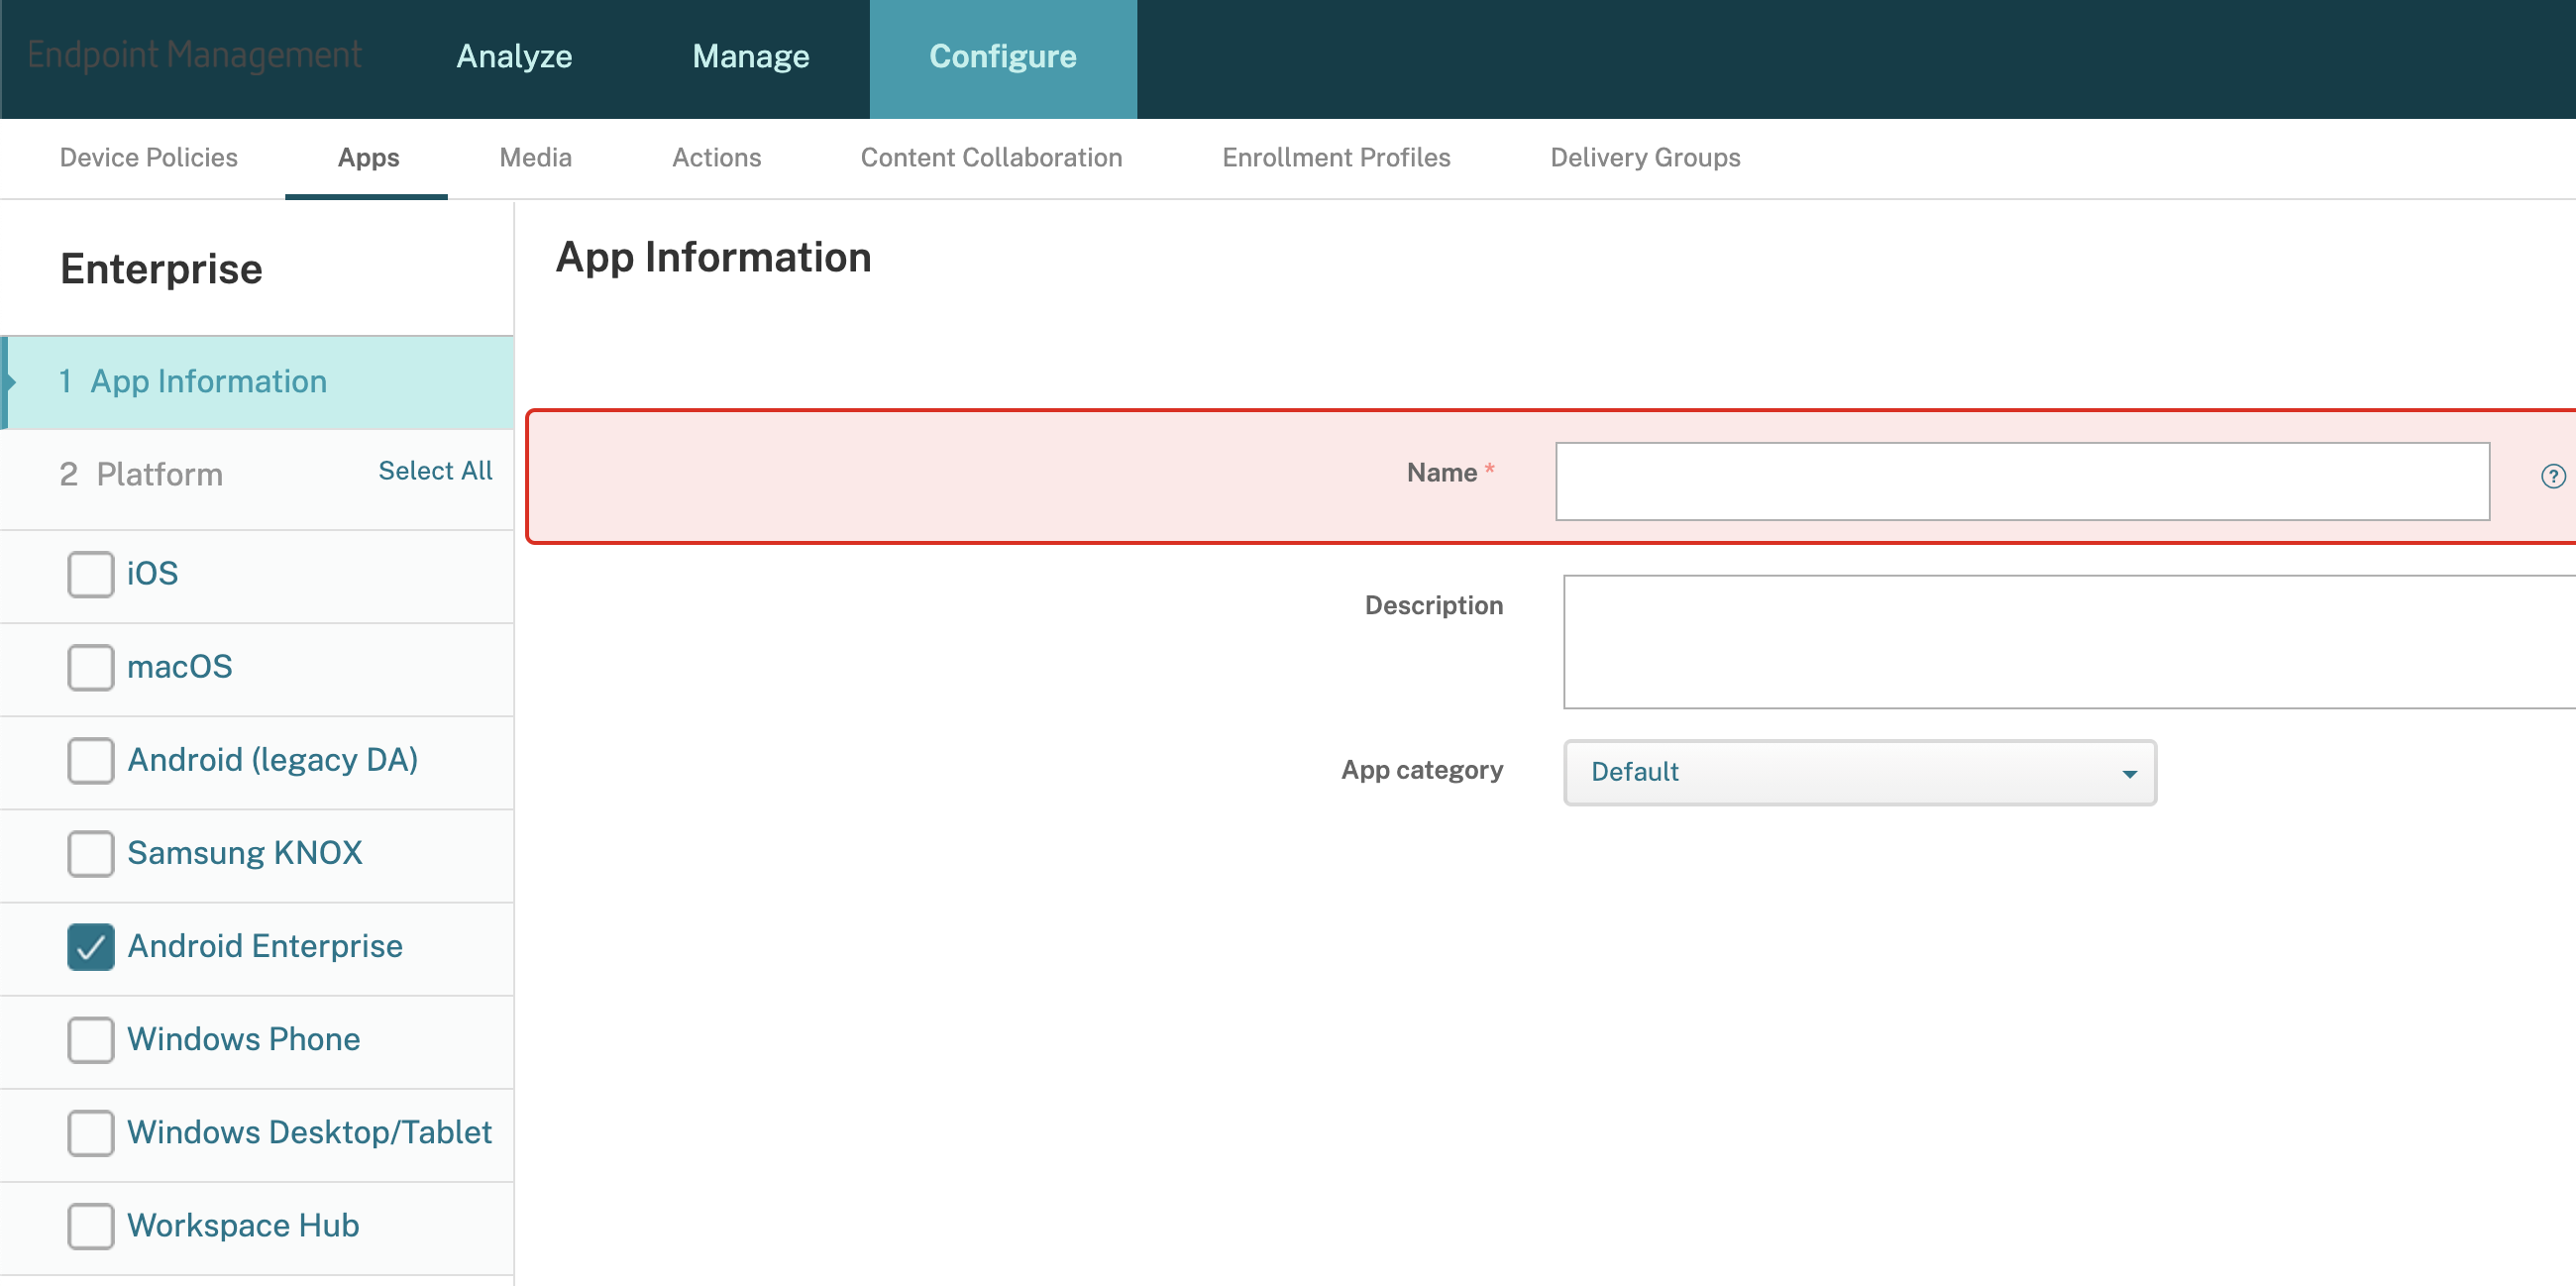Check the macOS platform checkbox
The width and height of the screenshot is (2576, 1286).
[90, 667]
